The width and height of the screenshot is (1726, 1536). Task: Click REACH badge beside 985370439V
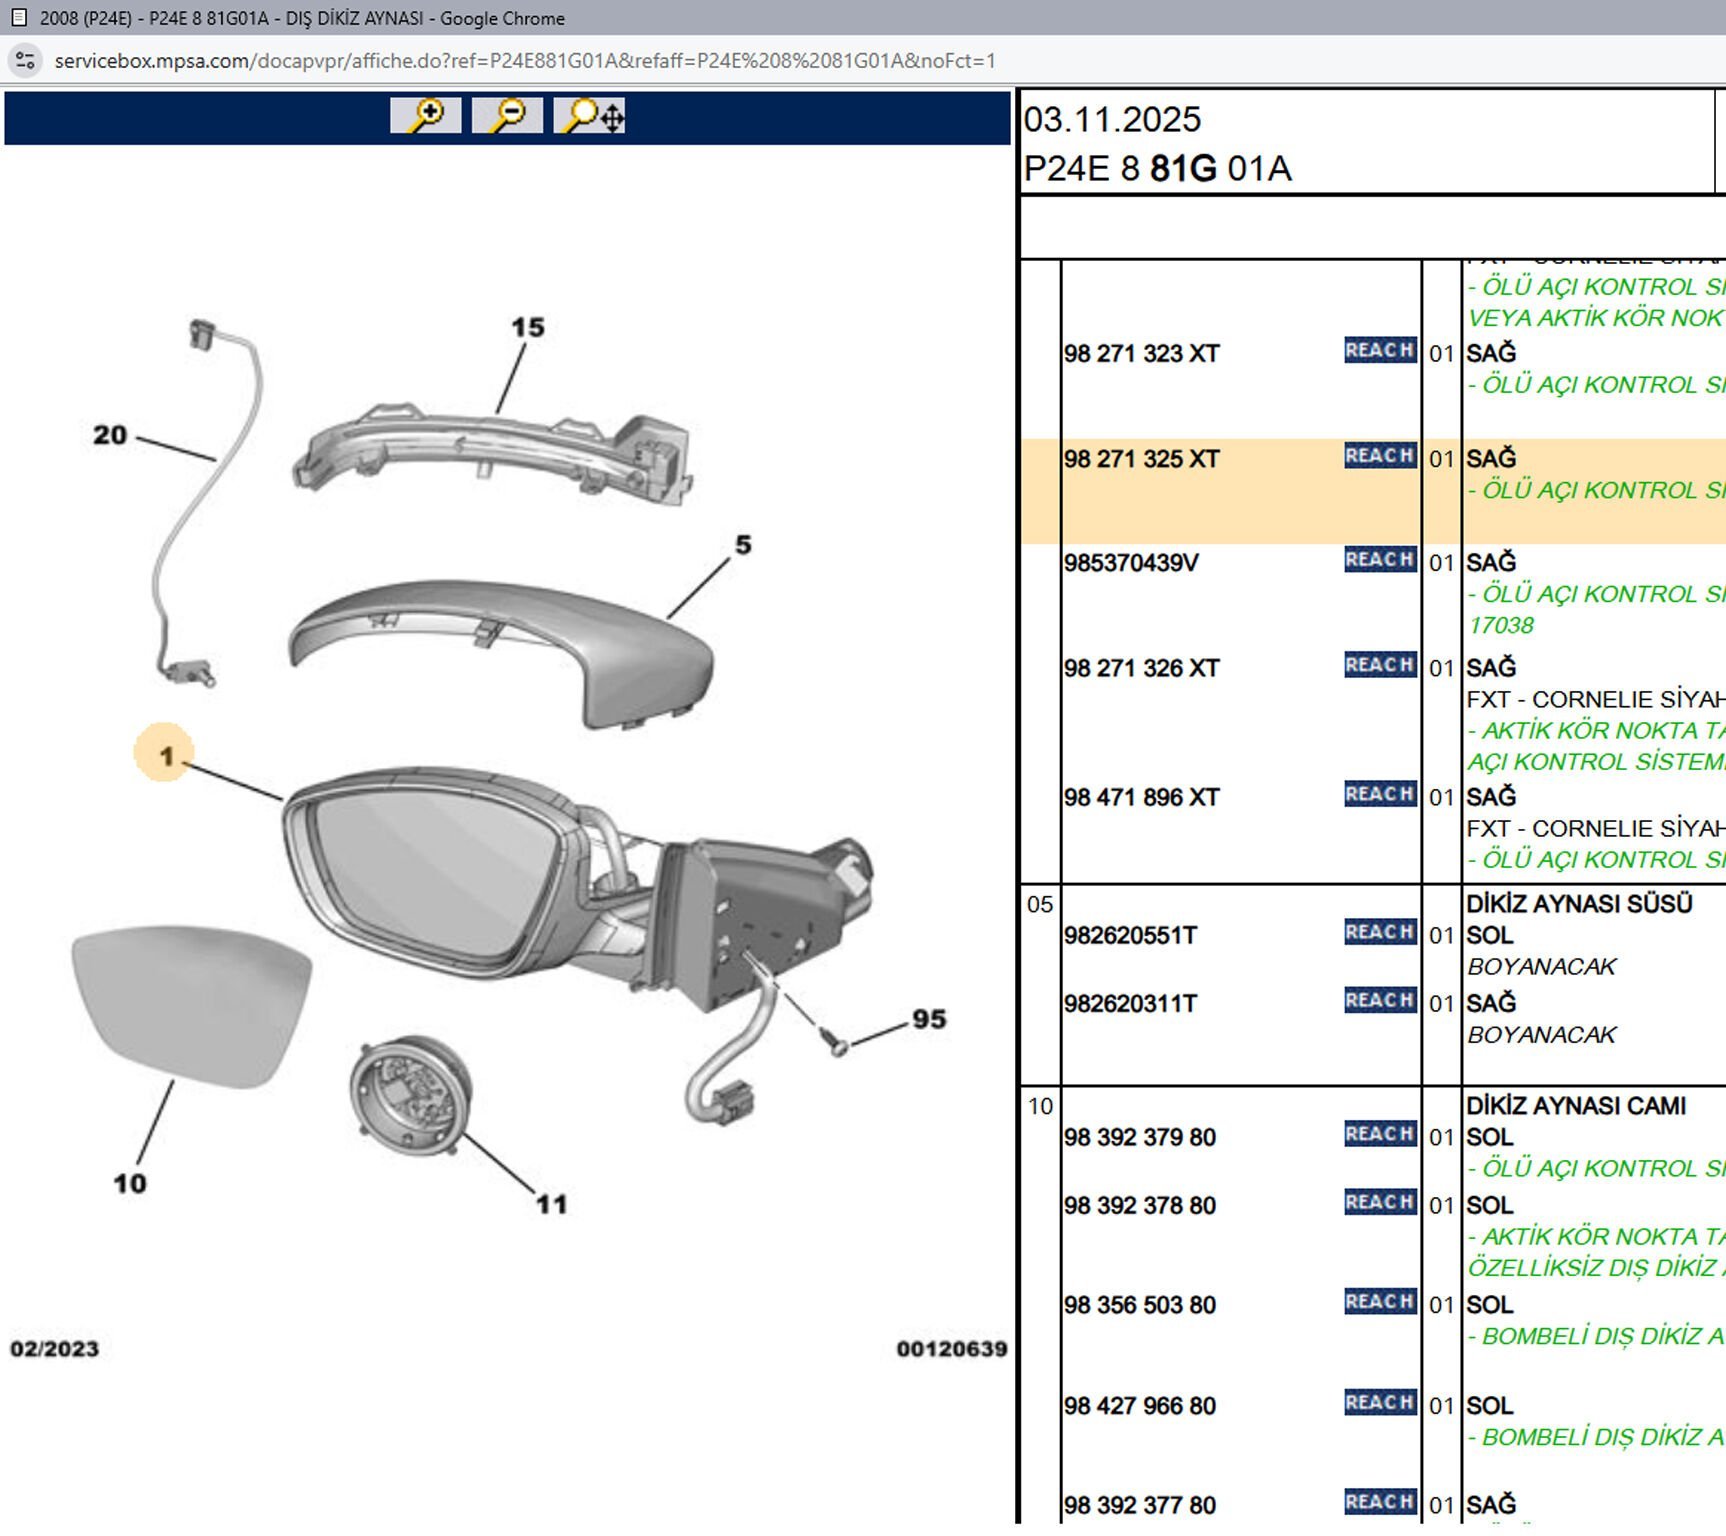(x=1379, y=560)
